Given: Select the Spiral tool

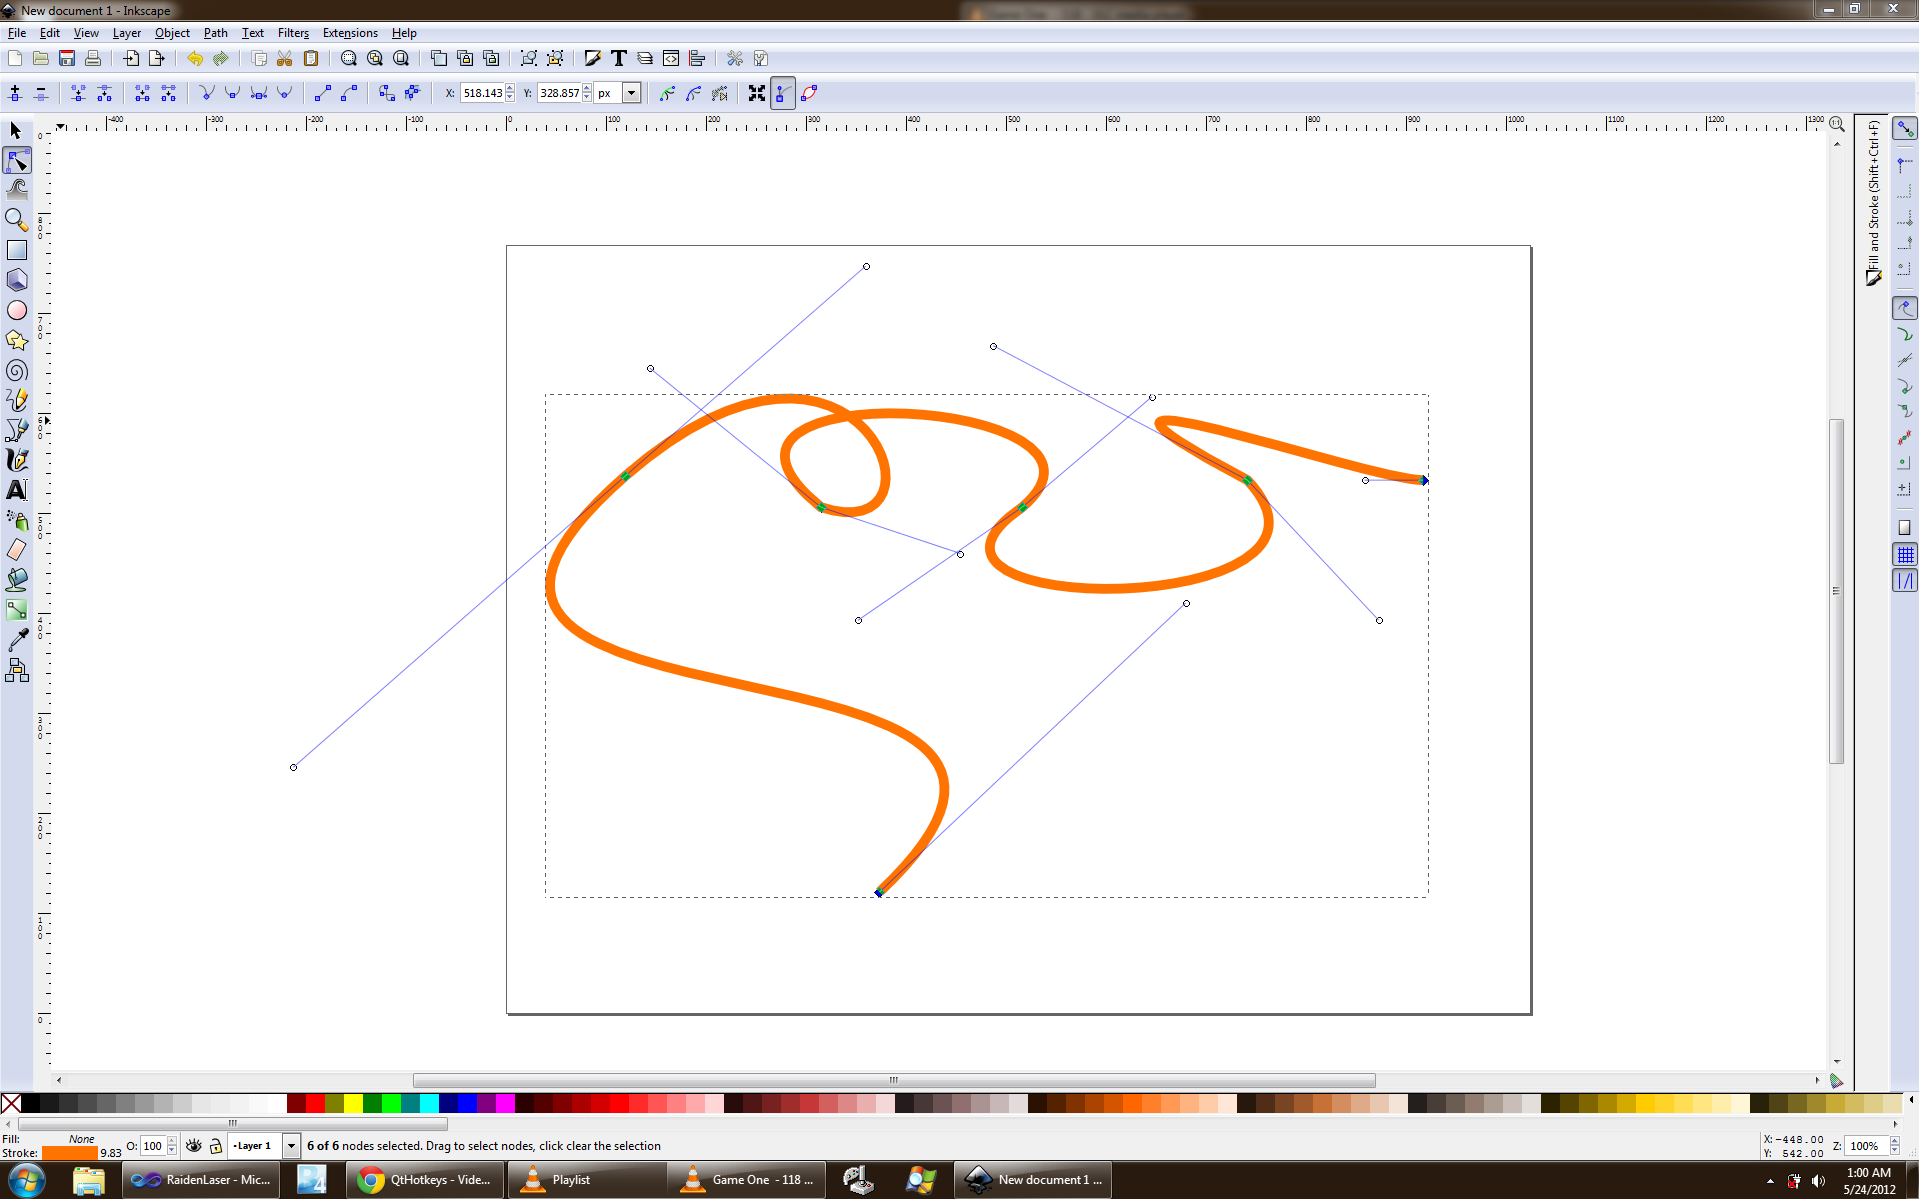Looking at the screenshot, I should (x=16, y=370).
